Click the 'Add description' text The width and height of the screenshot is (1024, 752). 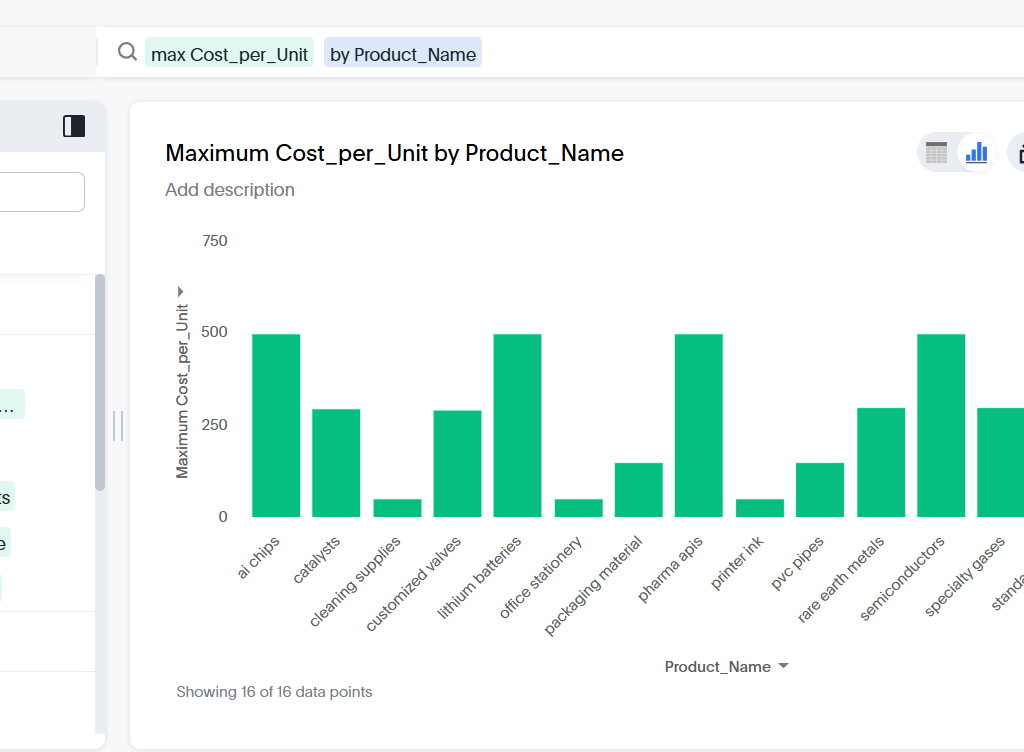[x=230, y=190]
